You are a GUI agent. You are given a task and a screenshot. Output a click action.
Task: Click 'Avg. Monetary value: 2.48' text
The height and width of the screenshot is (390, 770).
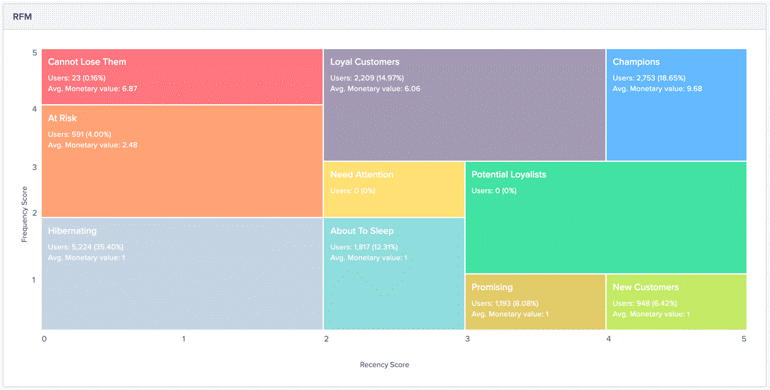coord(92,145)
